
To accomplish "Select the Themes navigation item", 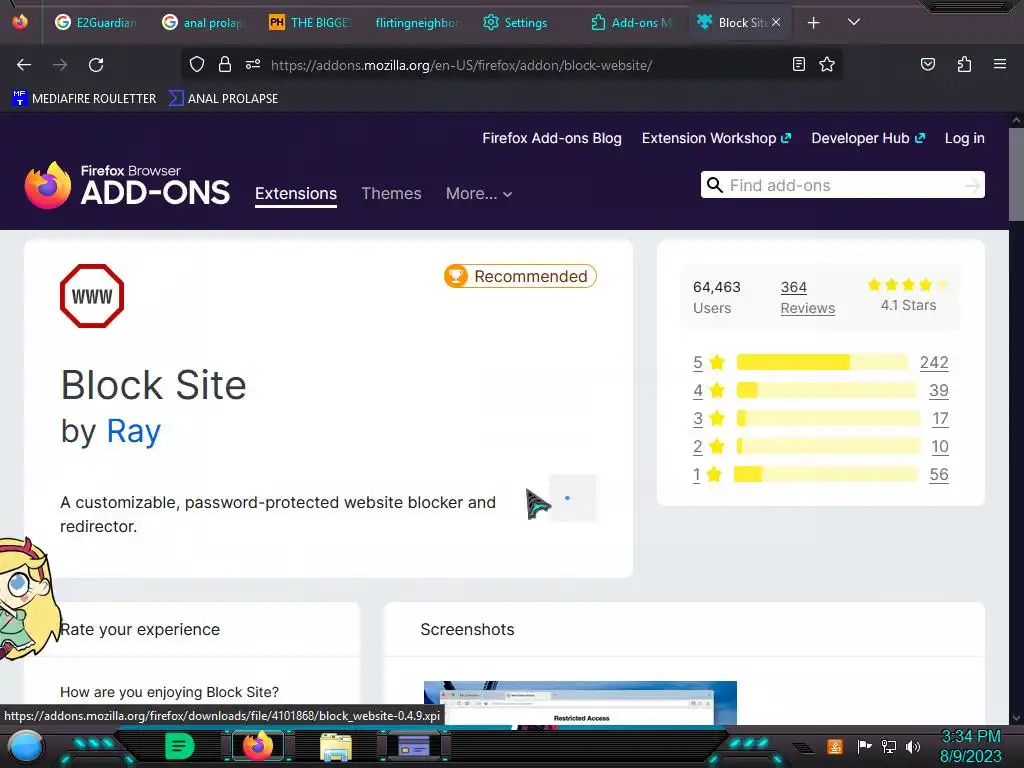I will coord(391,194).
